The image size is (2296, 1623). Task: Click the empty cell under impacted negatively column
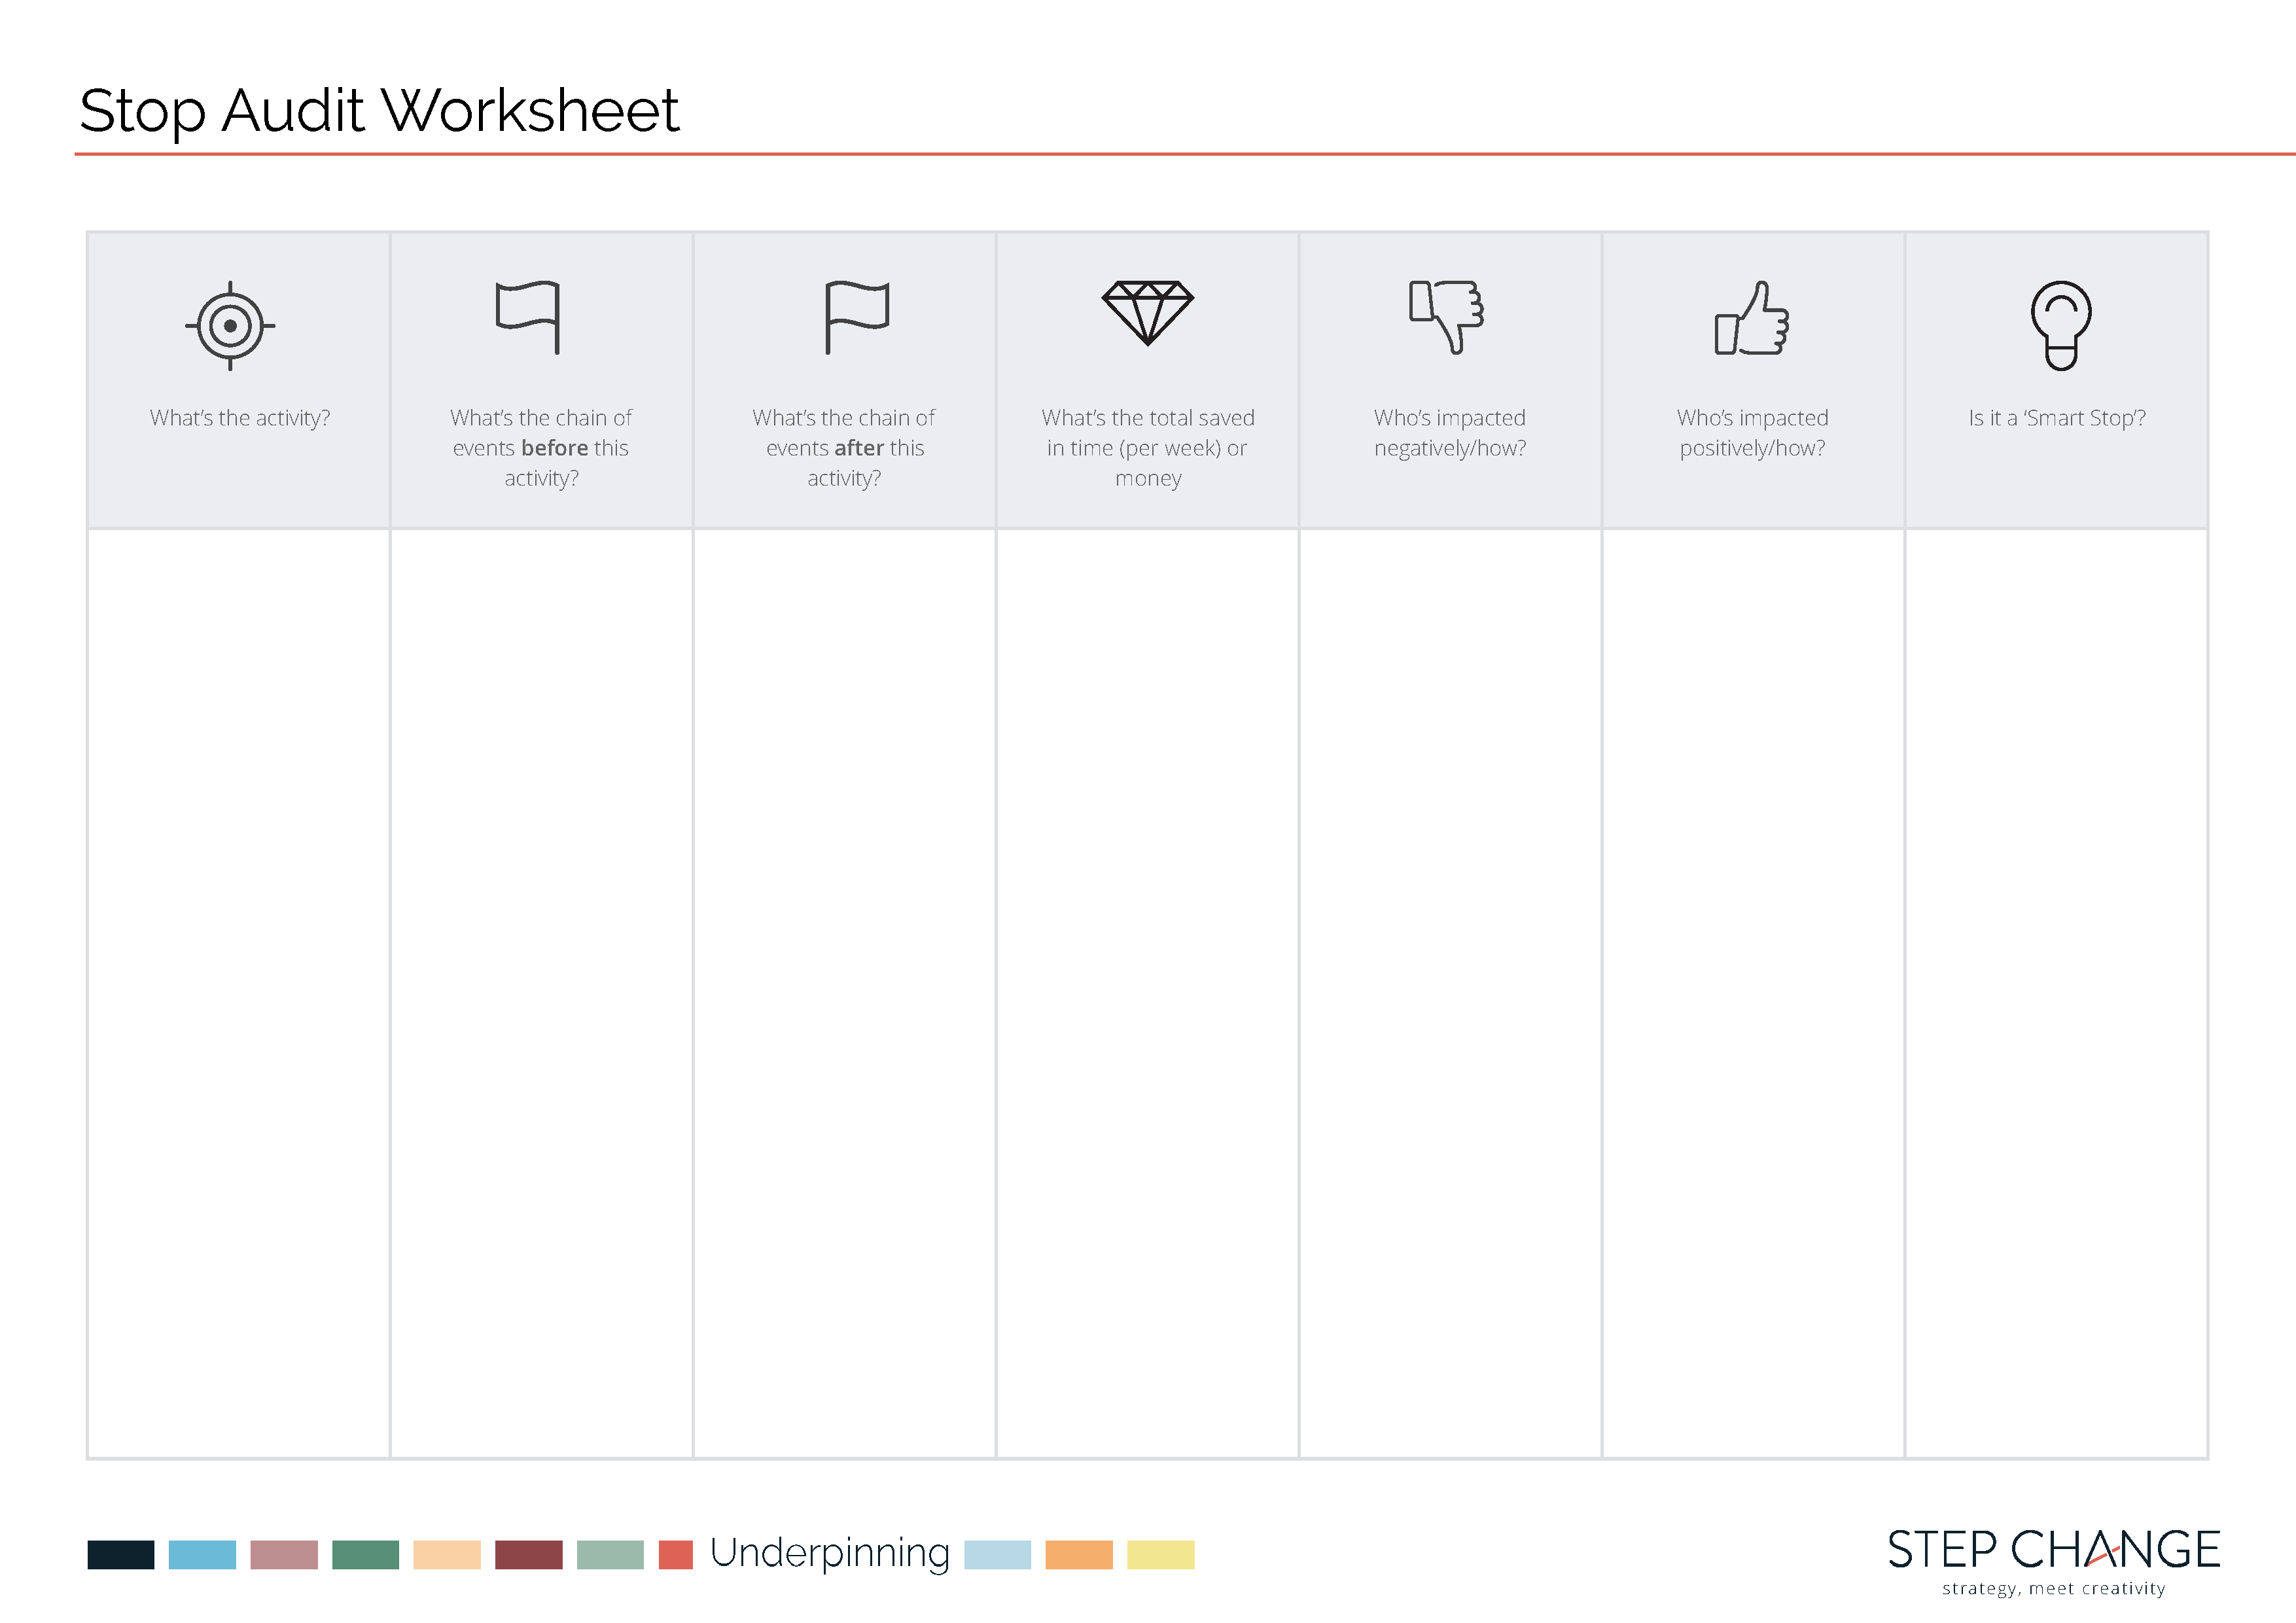[1450, 993]
